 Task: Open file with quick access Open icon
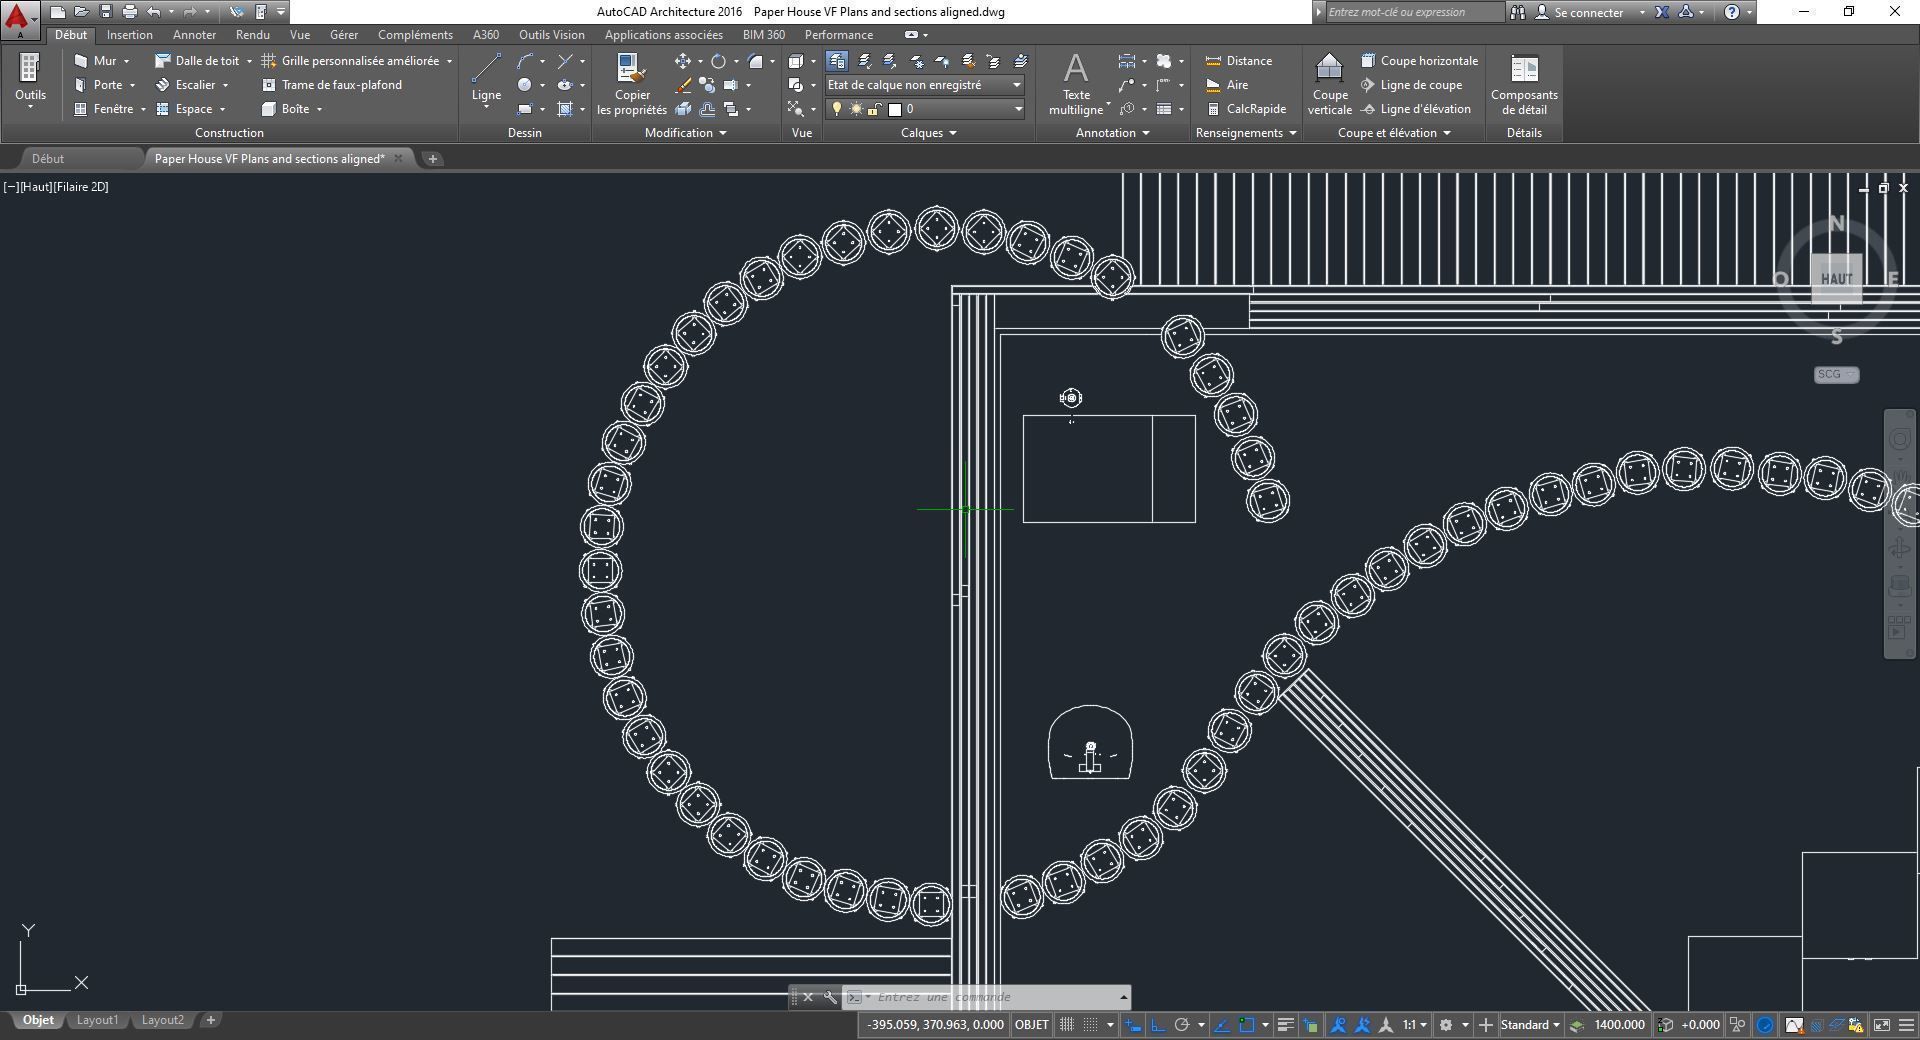coord(82,12)
